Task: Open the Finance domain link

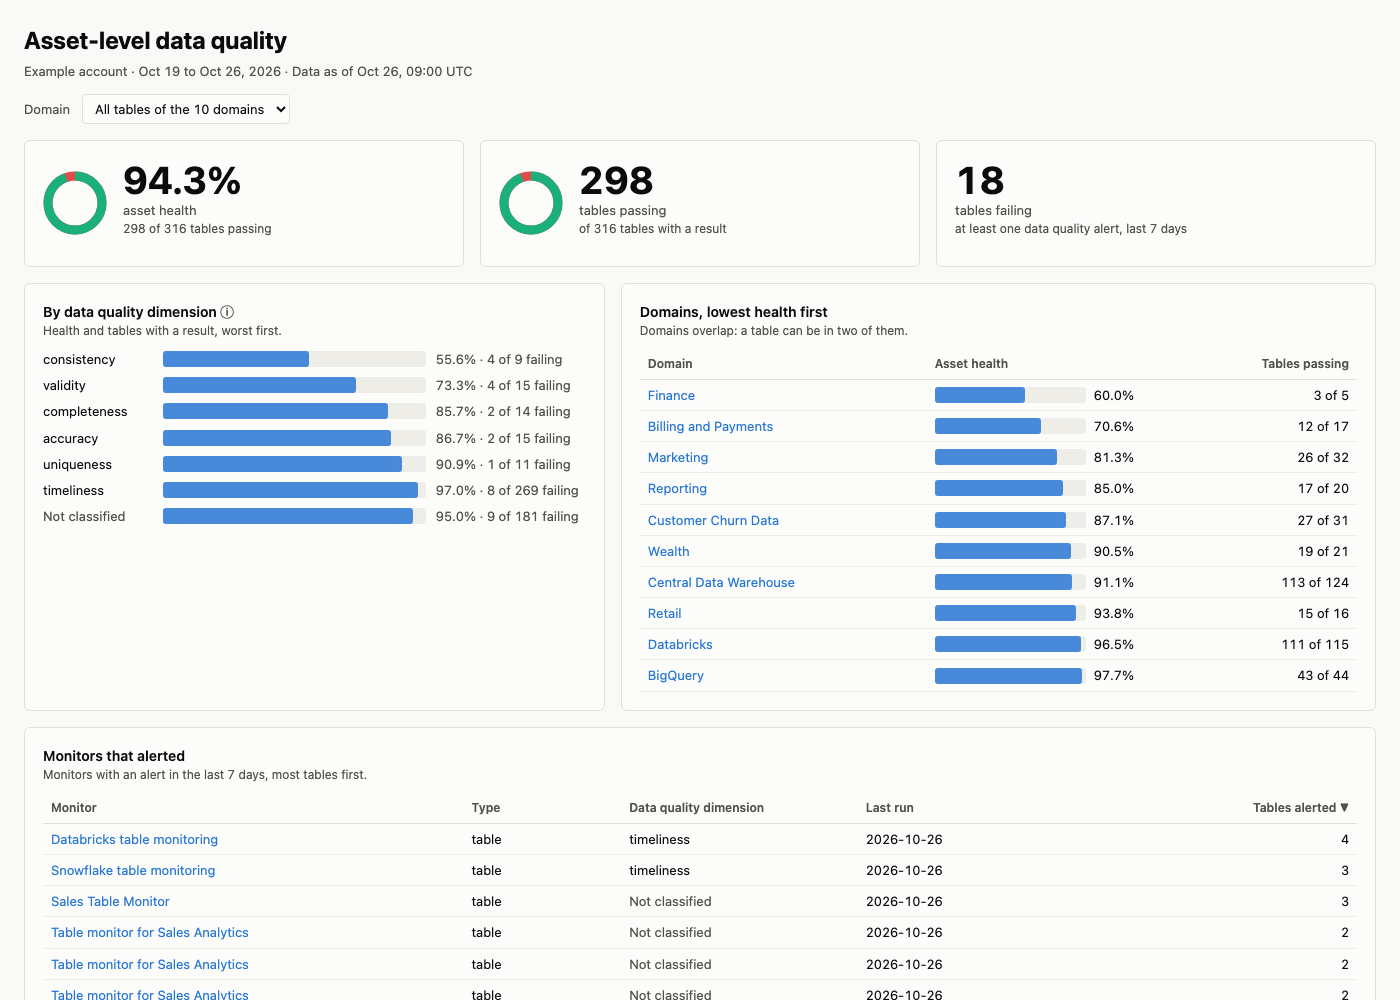Action: [x=671, y=396]
